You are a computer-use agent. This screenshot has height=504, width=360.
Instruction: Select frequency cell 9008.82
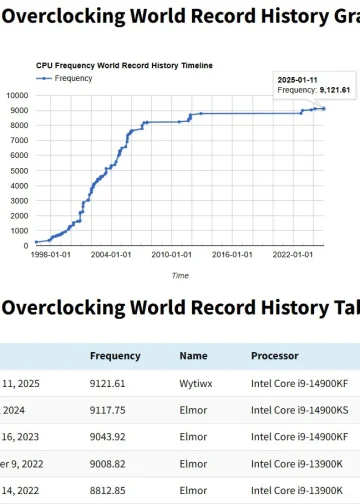[x=107, y=464]
